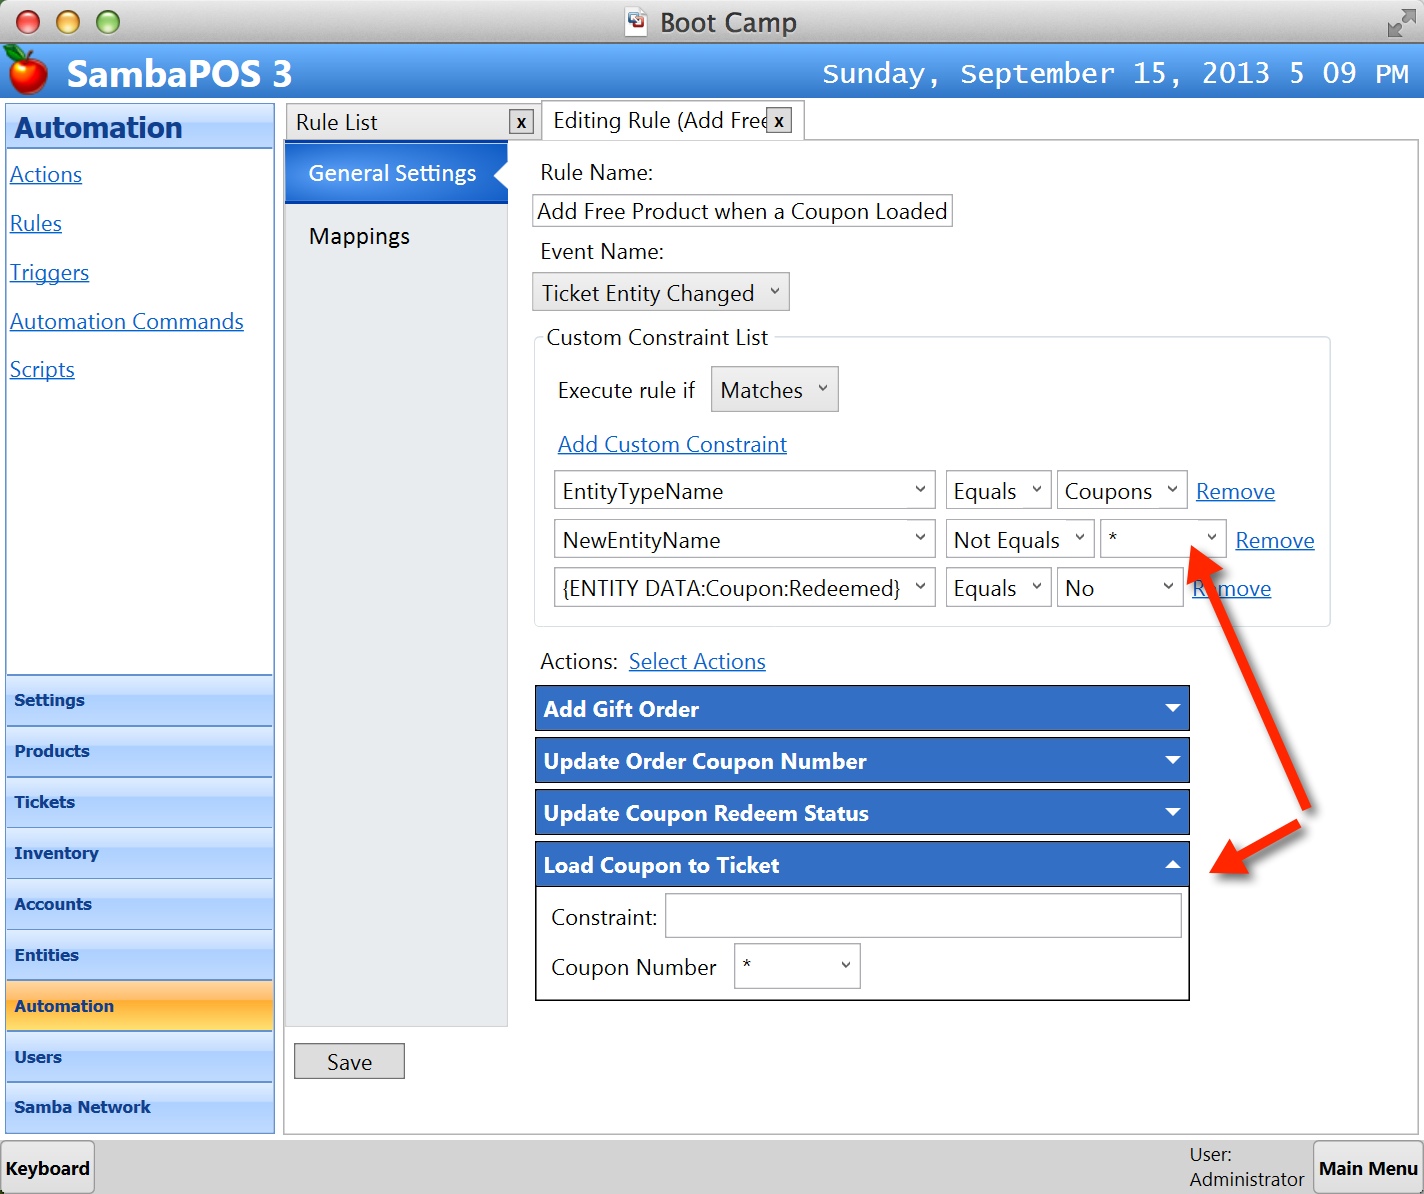Click into the Constraint text field

(922, 916)
